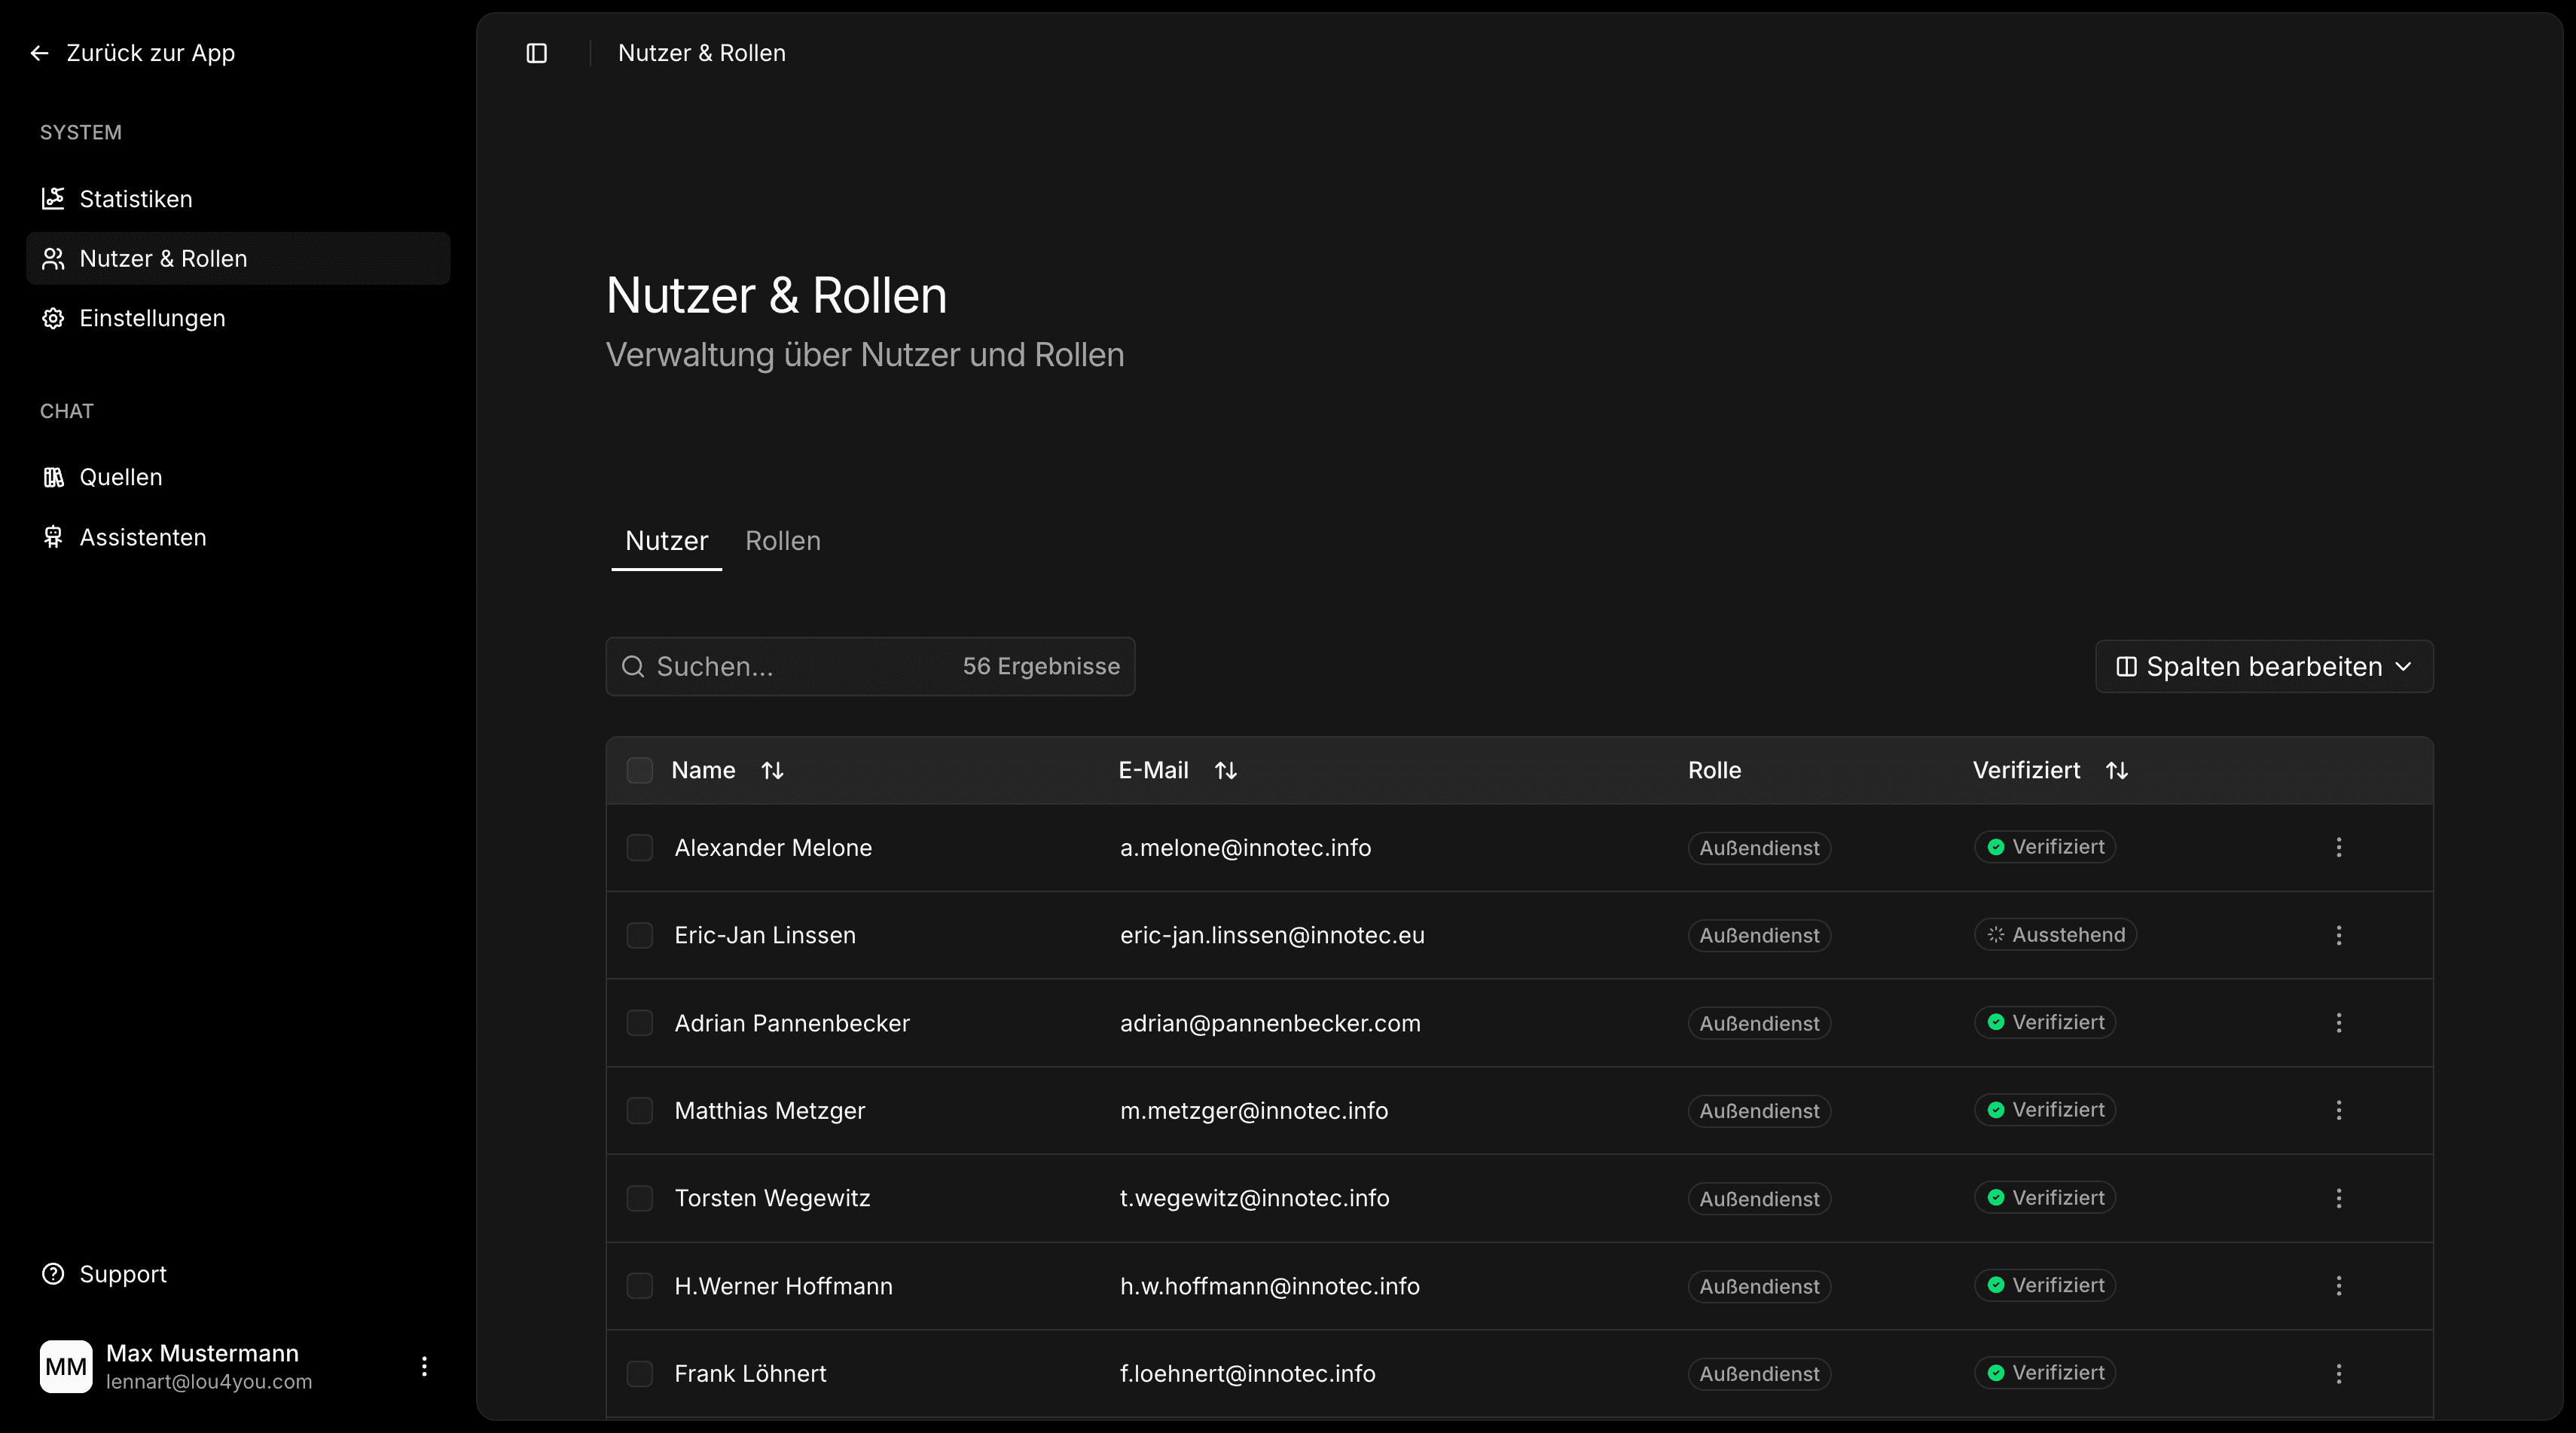2576x1433 pixels.
Task: Select the Frank Löhnert row checkbox
Action: (640, 1374)
